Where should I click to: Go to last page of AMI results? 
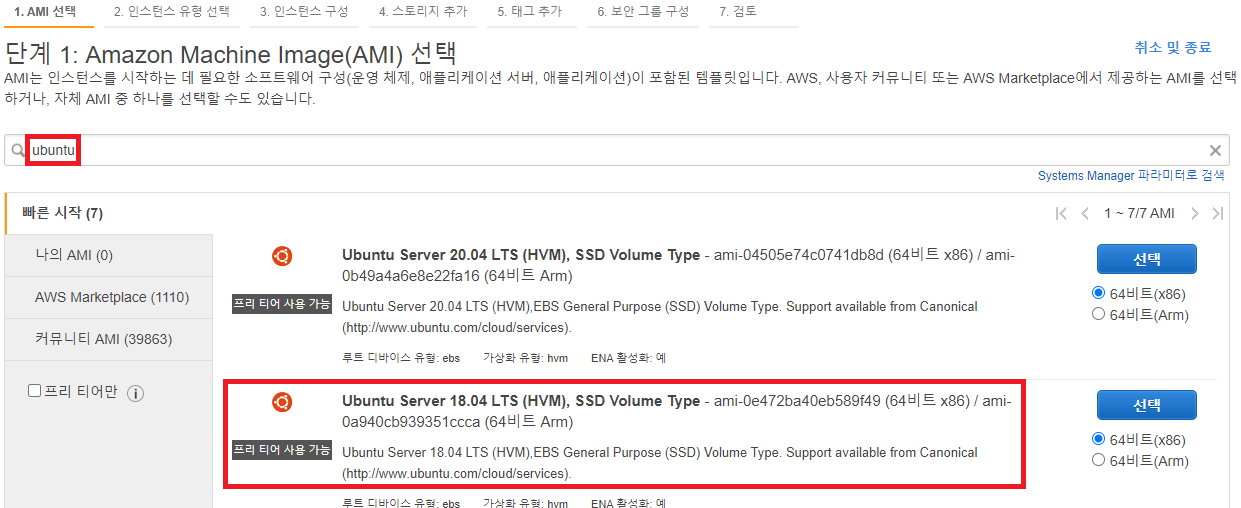point(1217,213)
